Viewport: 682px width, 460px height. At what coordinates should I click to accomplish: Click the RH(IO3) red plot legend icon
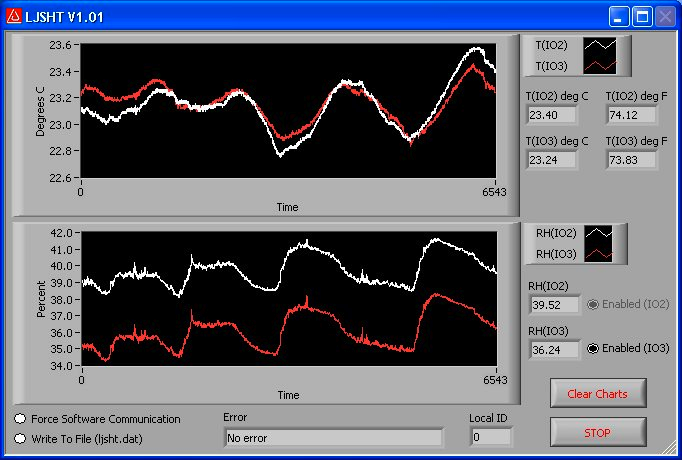[x=599, y=254]
